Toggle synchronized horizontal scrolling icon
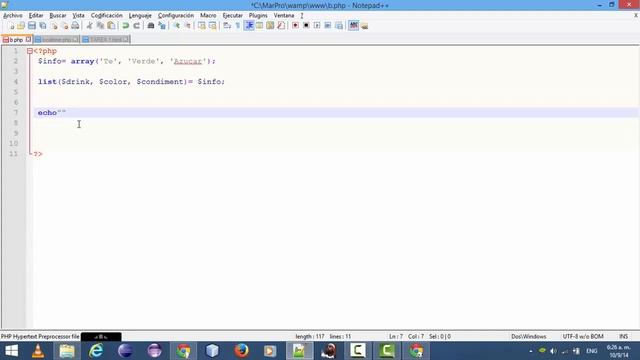640x360 pixels. [x=213, y=26]
